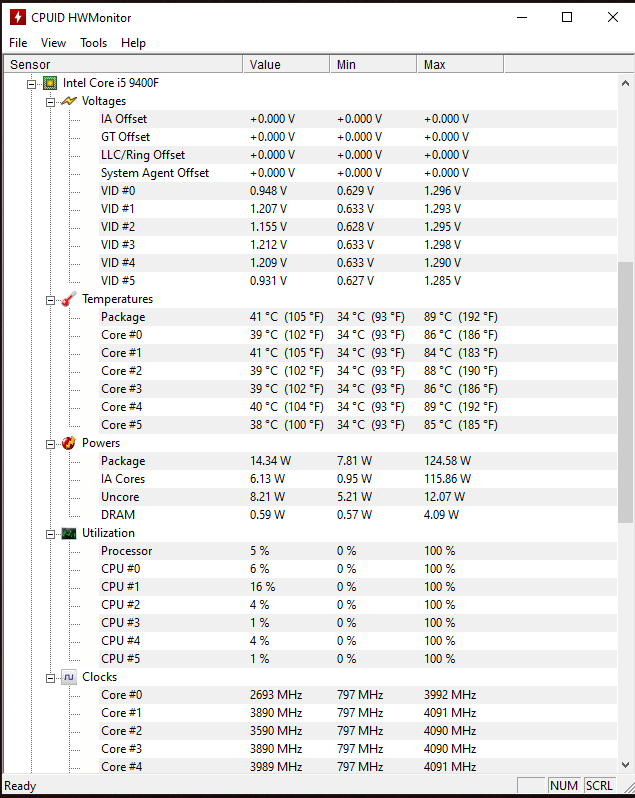This screenshot has width=635, height=798.
Task: Click the Temperatures thermometer icon
Action: click(x=69, y=299)
